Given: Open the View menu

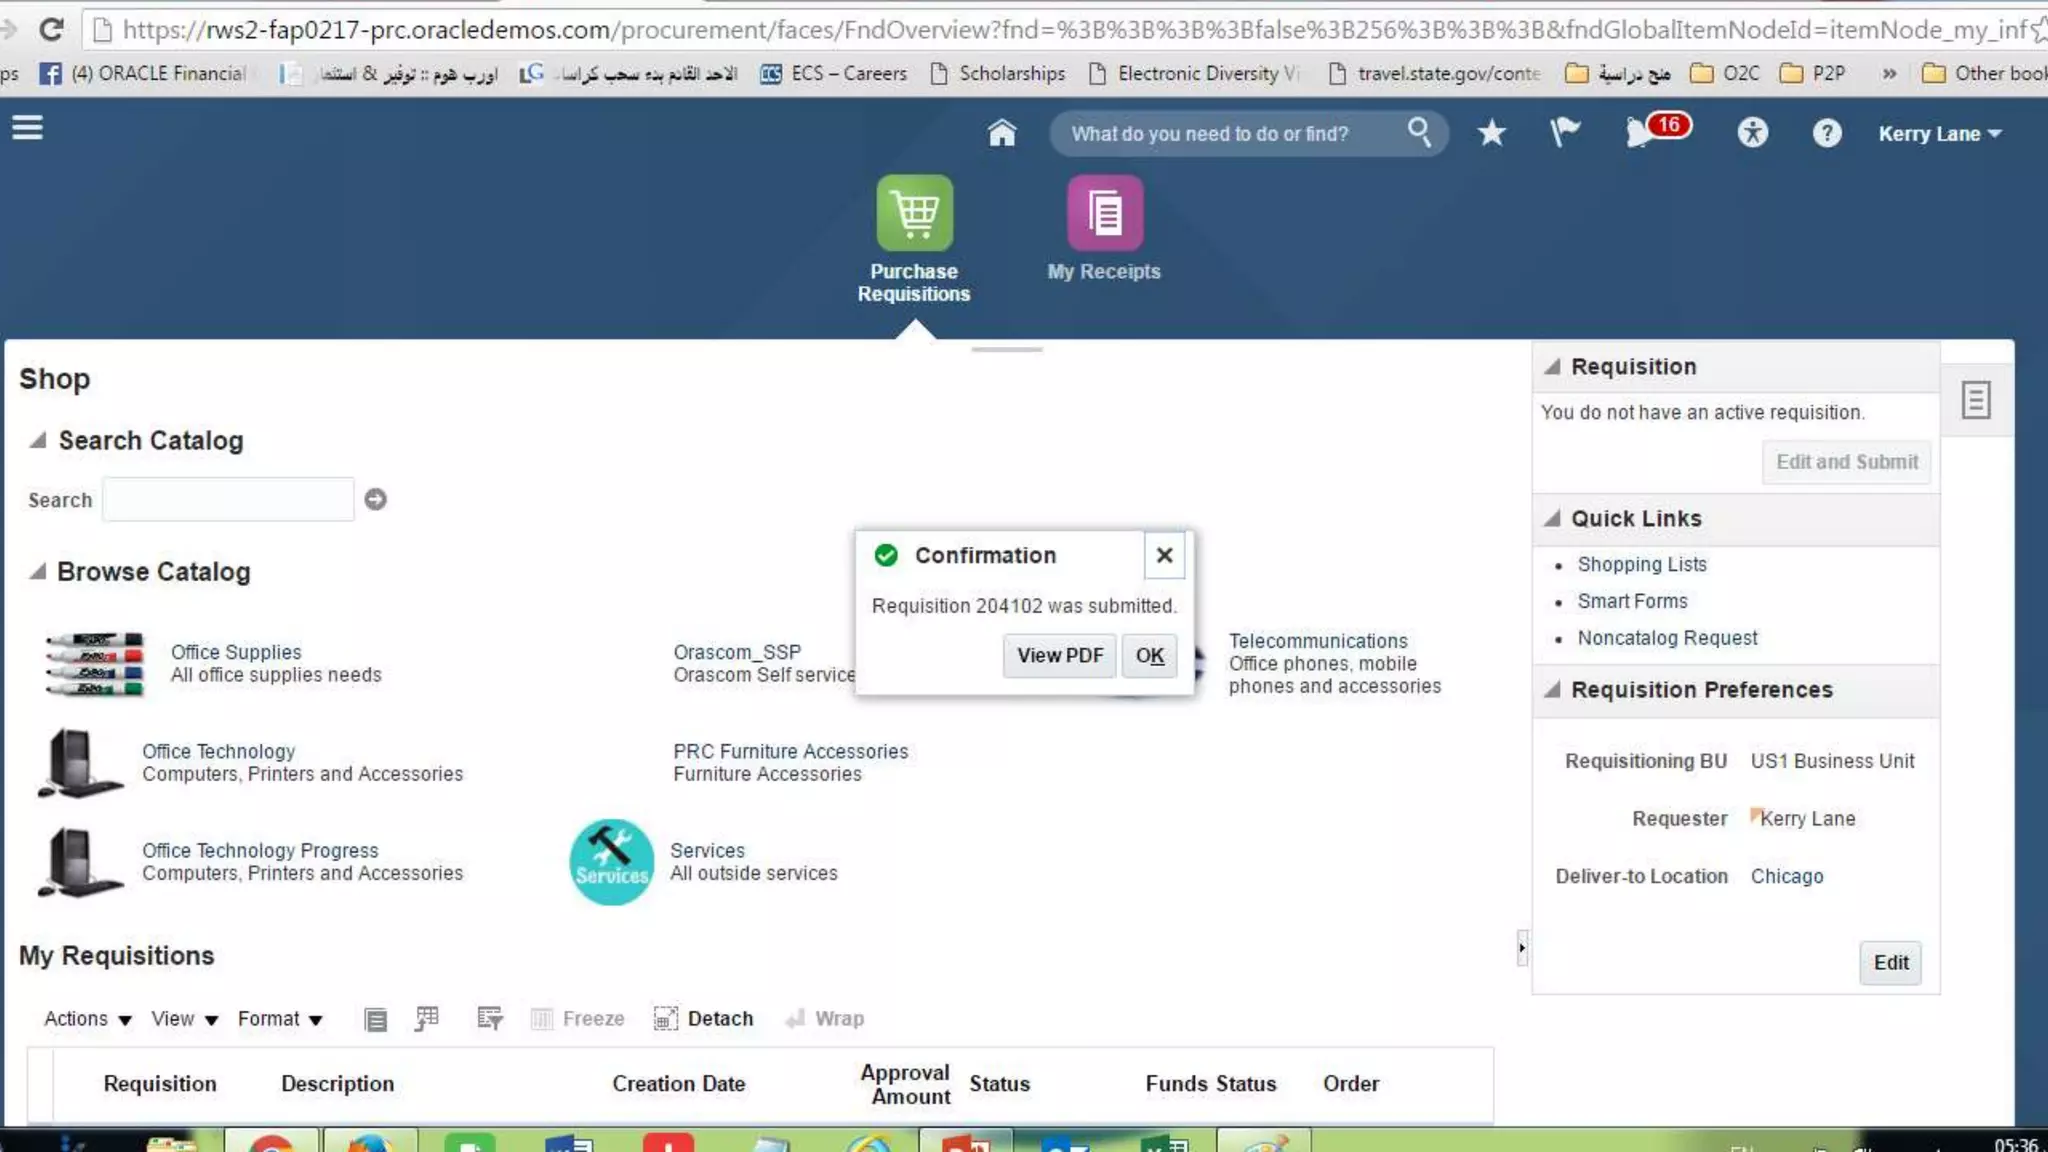Looking at the screenshot, I should 184,1018.
